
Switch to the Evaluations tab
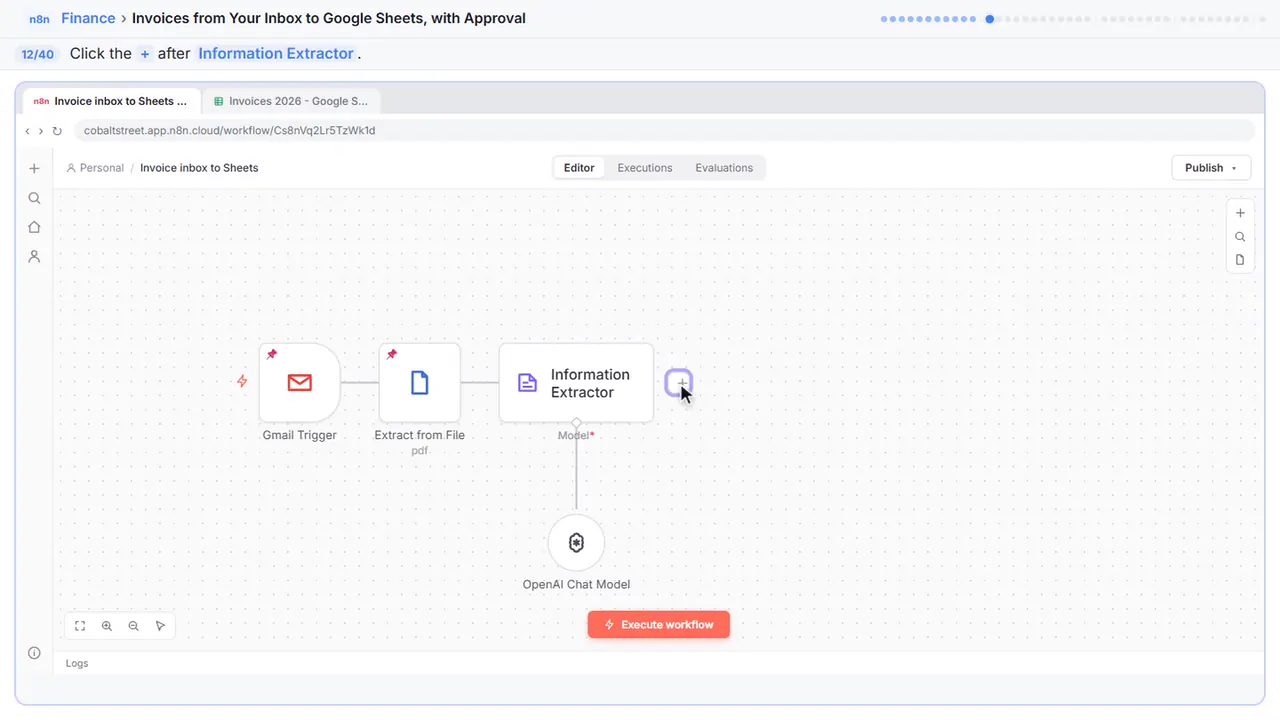(x=724, y=168)
